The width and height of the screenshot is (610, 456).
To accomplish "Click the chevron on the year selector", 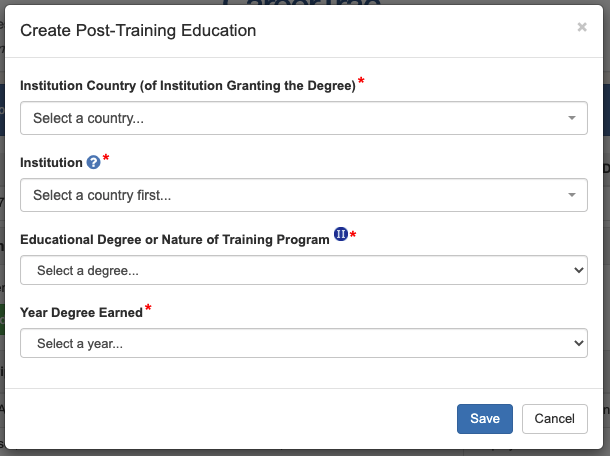I will coord(577,343).
